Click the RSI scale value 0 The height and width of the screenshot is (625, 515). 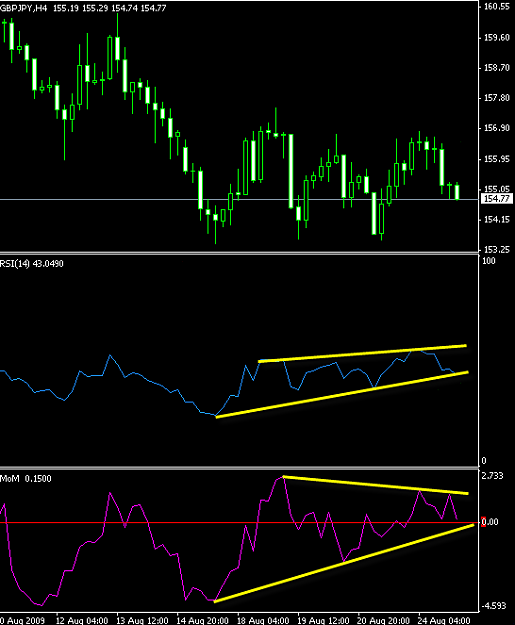pos(484,461)
